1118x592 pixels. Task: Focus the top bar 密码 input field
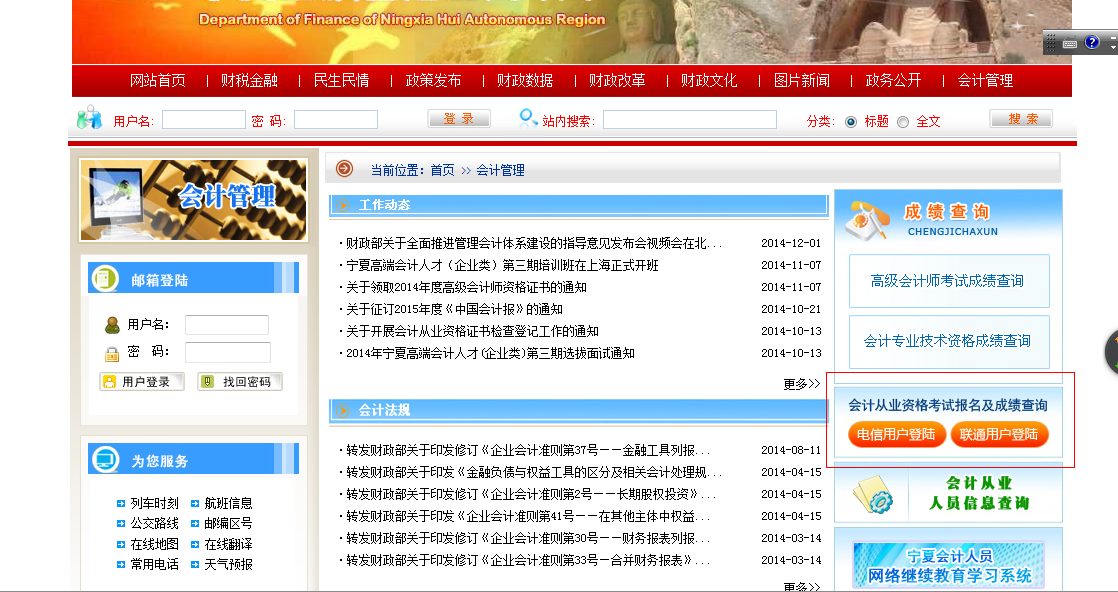click(336, 120)
